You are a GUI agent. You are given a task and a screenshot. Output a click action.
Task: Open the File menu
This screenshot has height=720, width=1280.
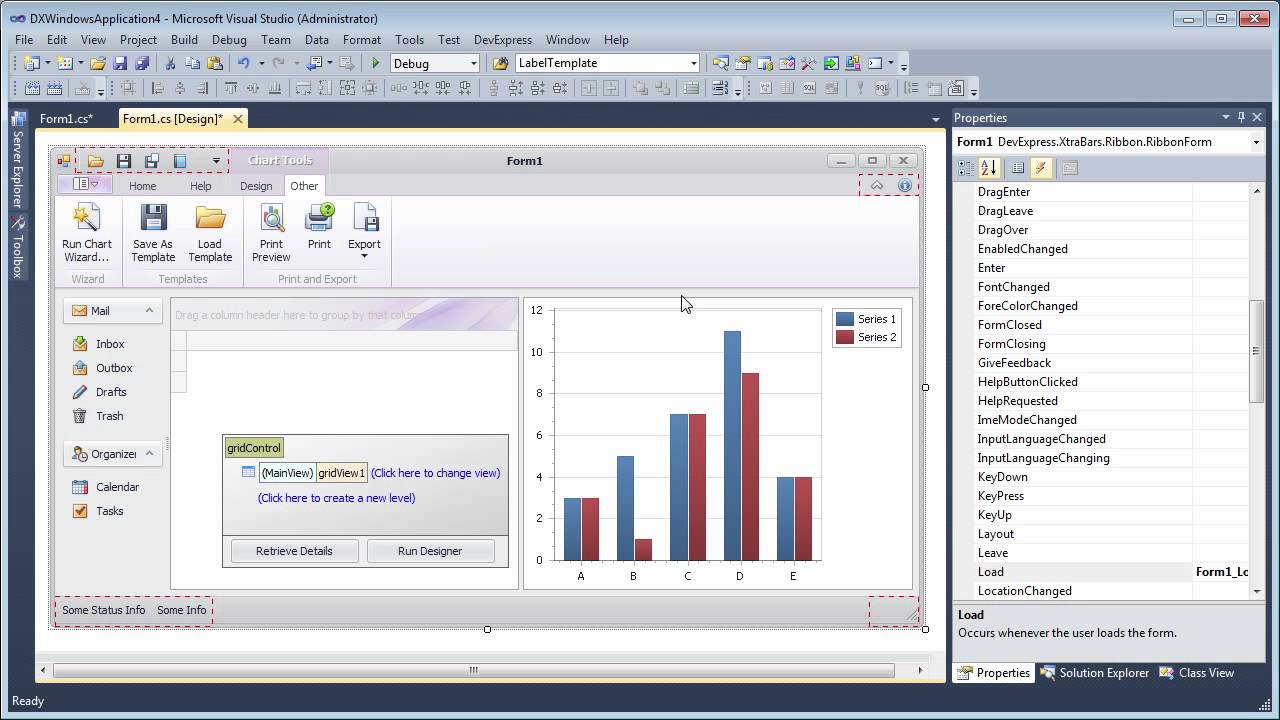24,40
